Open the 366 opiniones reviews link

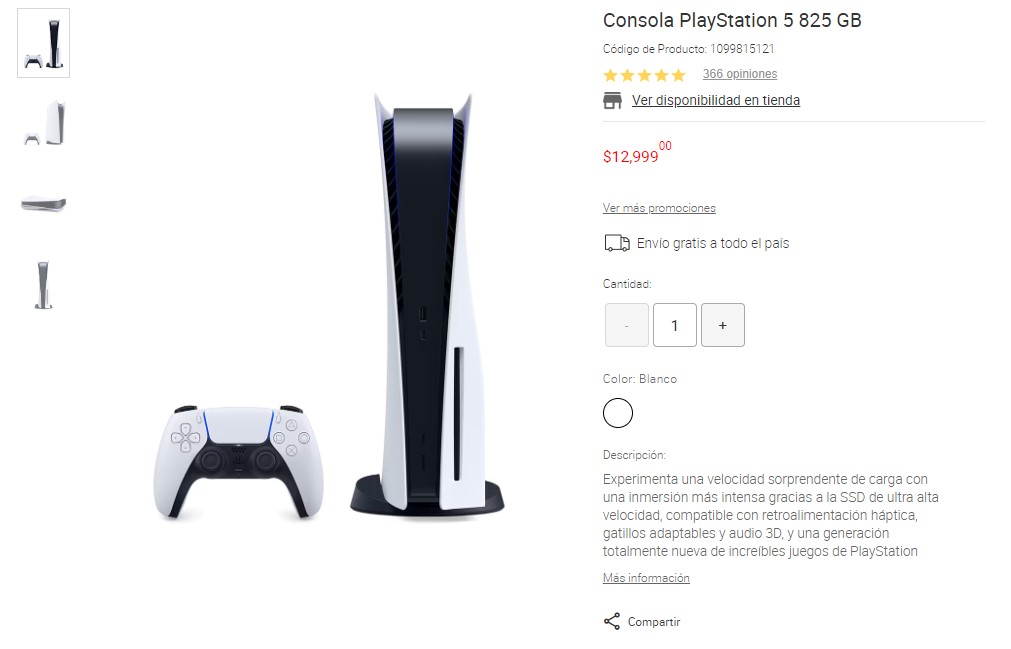pyautogui.click(x=740, y=74)
